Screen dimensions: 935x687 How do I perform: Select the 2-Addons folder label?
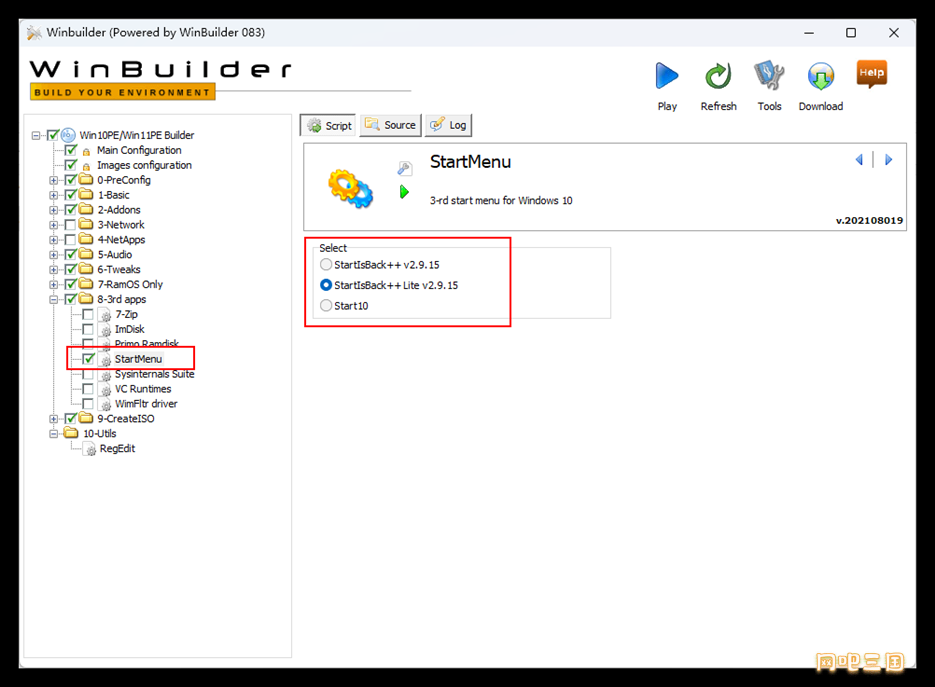119,210
